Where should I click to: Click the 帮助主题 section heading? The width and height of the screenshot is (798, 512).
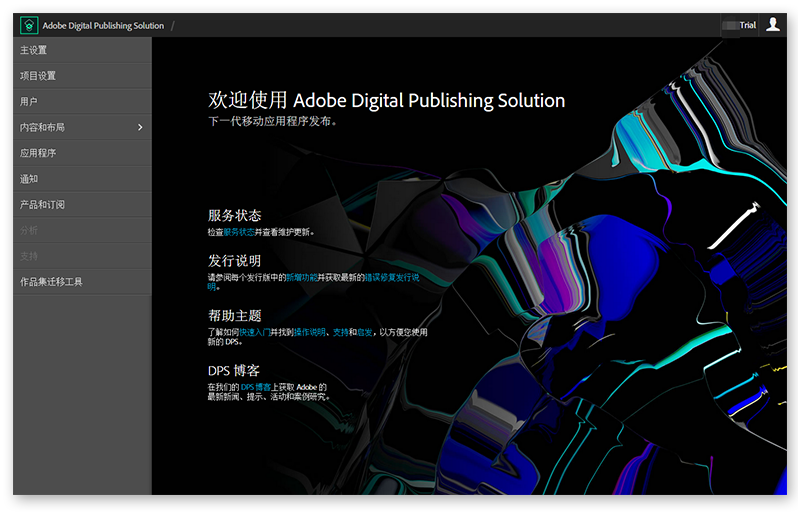point(235,316)
